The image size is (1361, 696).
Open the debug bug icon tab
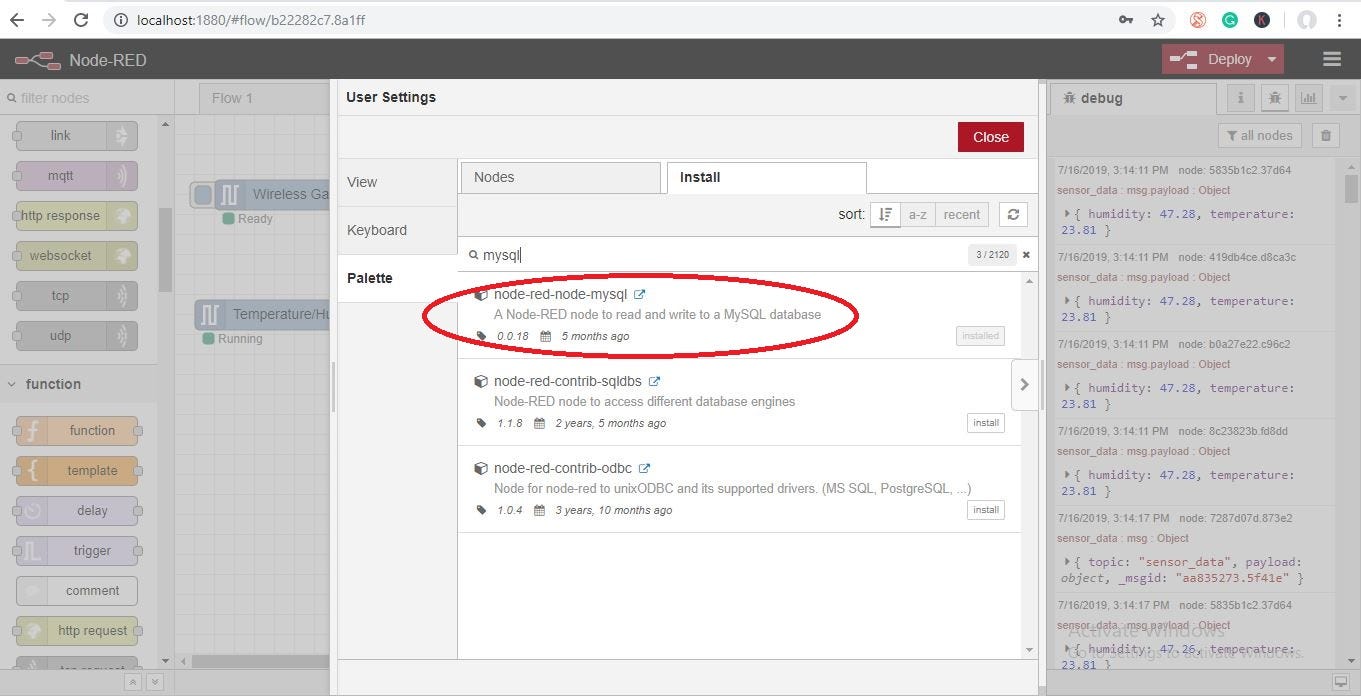click(x=1274, y=98)
